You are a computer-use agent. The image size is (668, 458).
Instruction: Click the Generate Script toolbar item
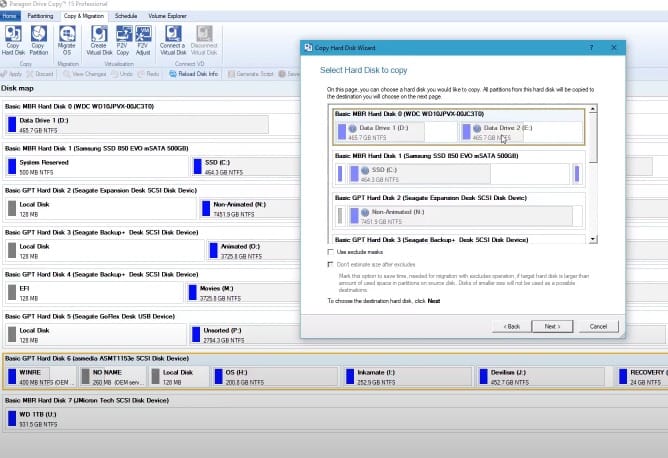point(258,74)
